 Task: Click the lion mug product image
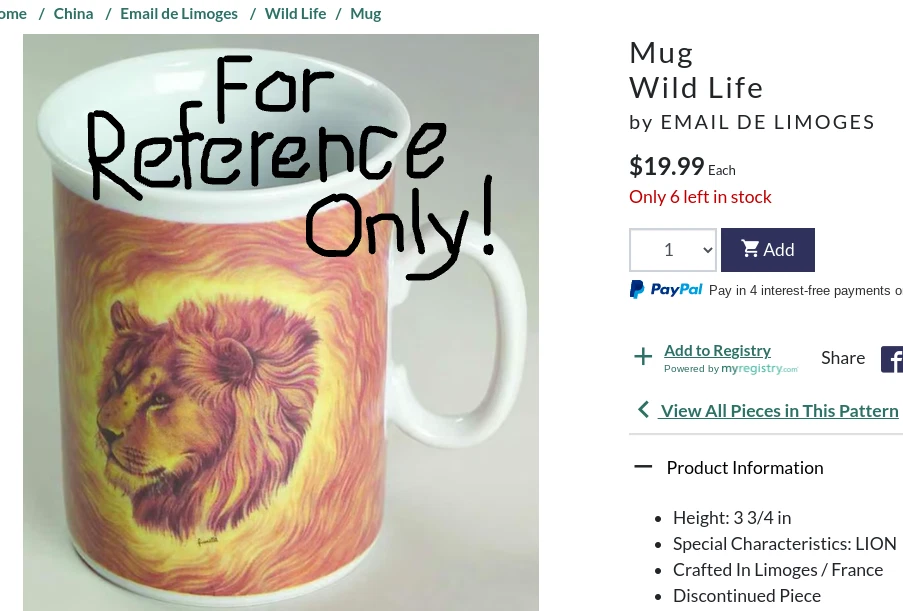(280, 400)
